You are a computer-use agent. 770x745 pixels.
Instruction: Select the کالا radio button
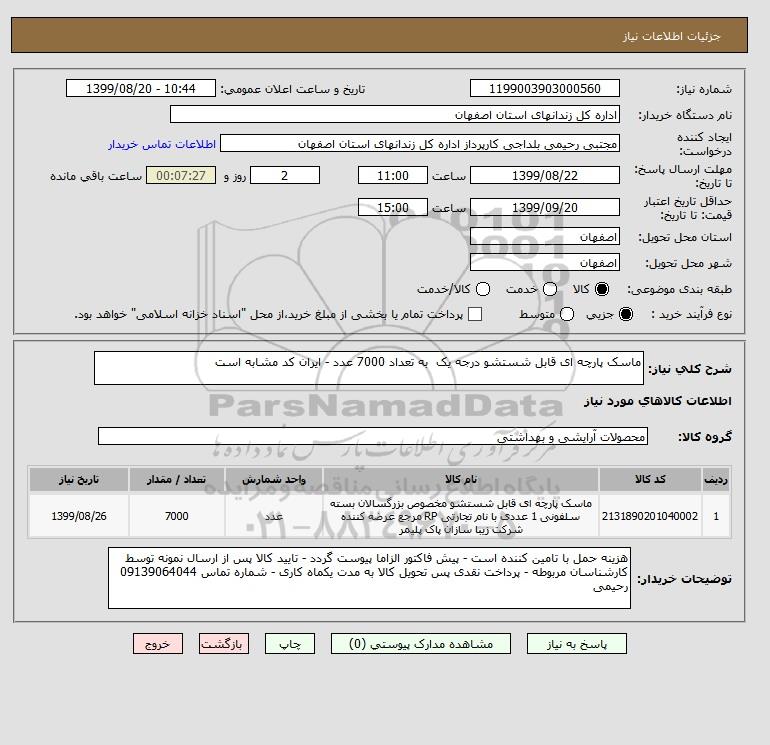coord(602,289)
